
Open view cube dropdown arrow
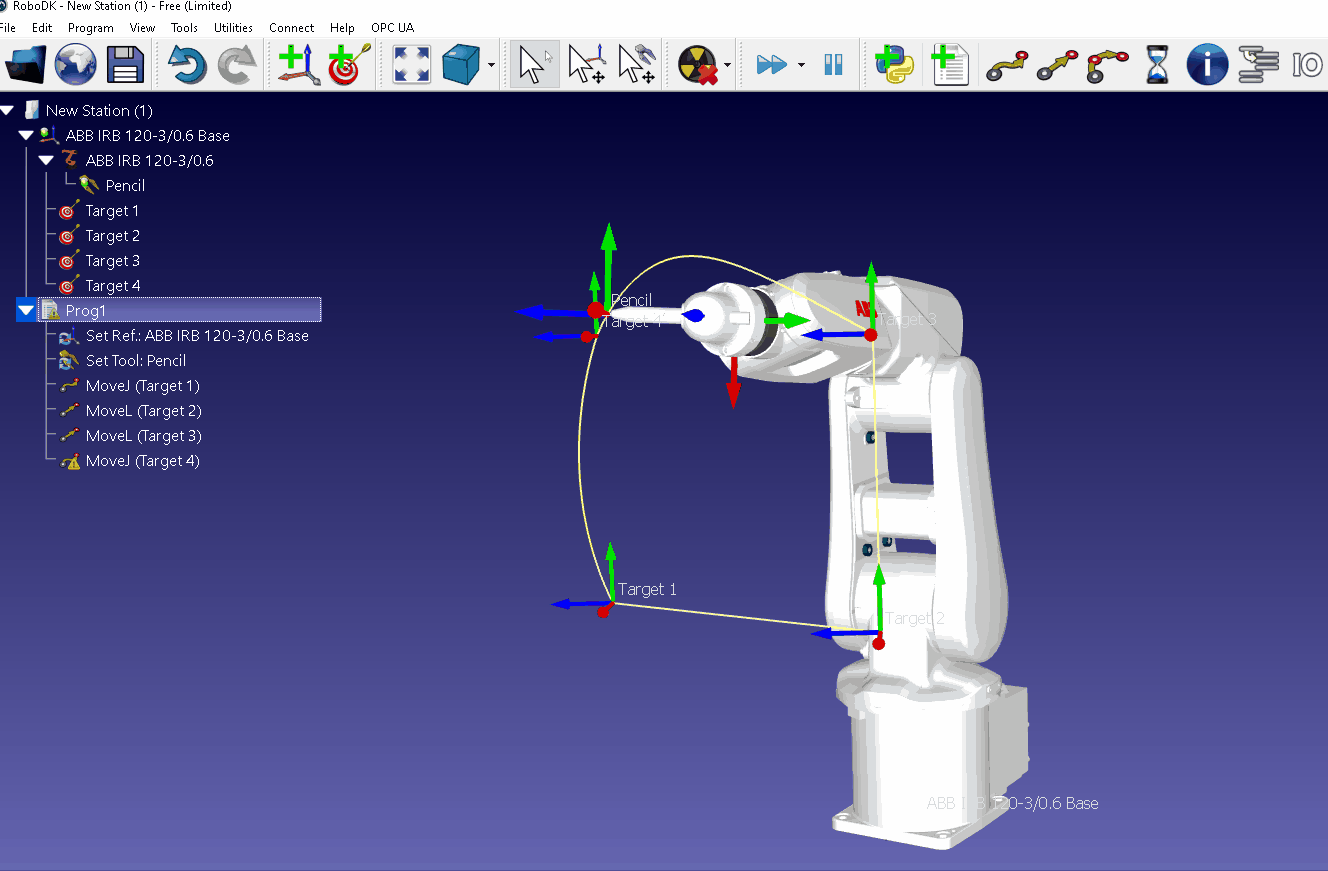pyautogui.click(x=491, y=66)
